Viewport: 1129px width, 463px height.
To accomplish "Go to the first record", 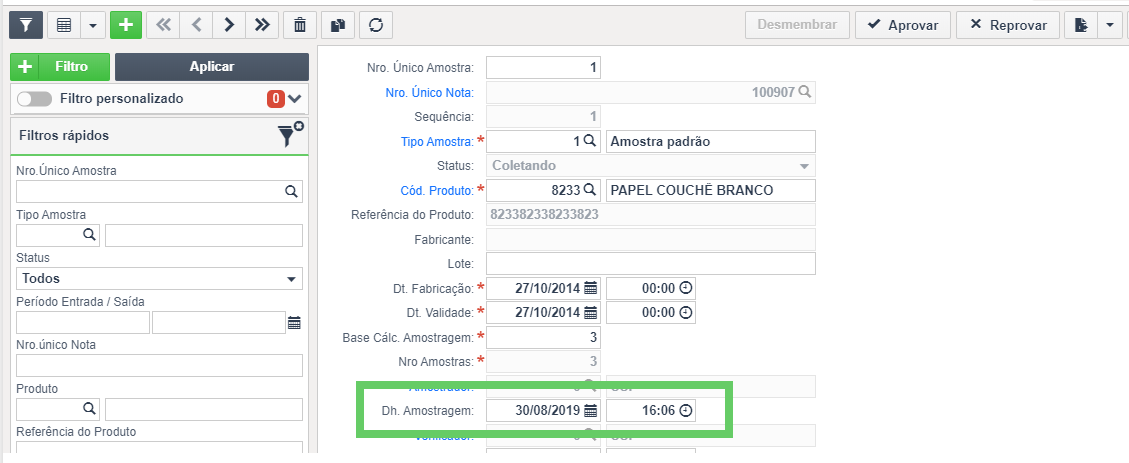I will 163,25.
